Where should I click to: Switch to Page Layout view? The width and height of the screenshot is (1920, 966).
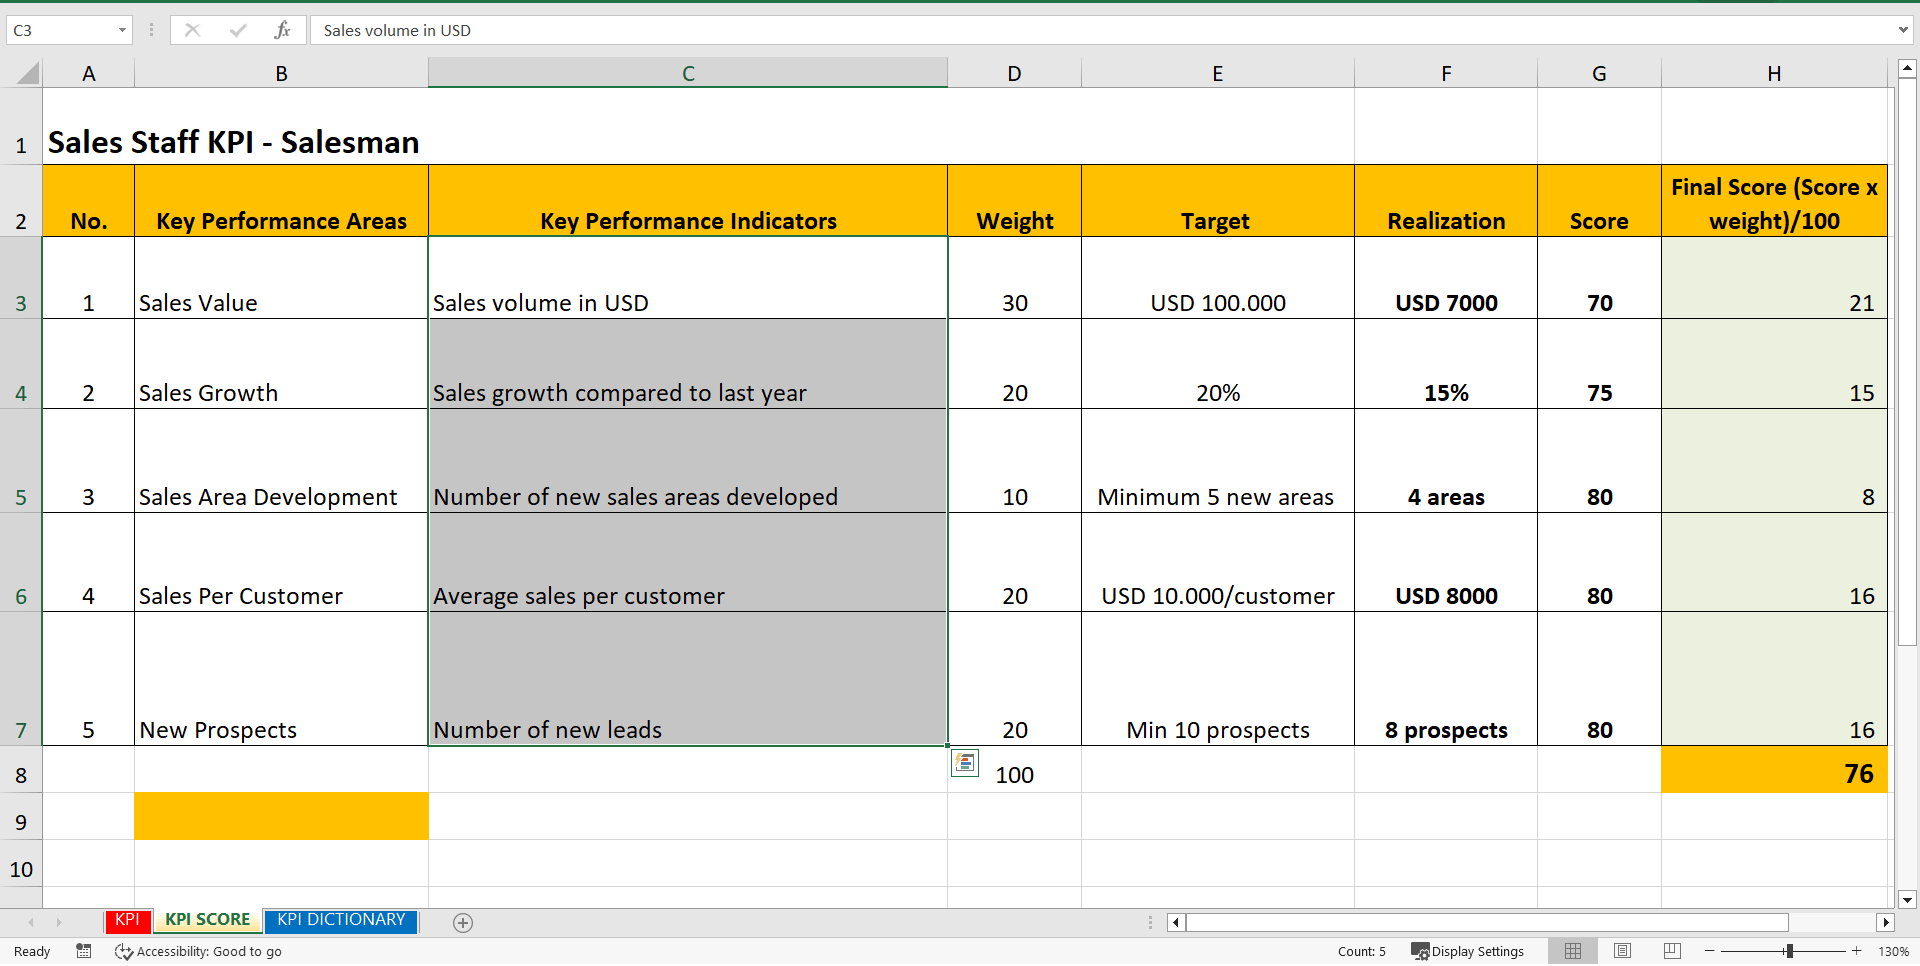(1622, 951)
